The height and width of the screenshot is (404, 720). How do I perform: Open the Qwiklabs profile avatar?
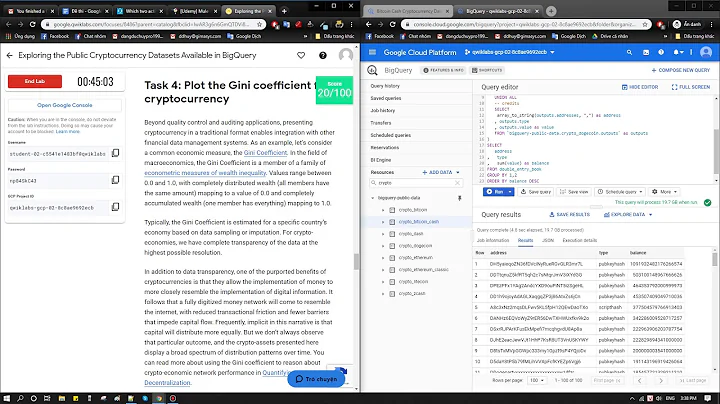tap(346, 55)
